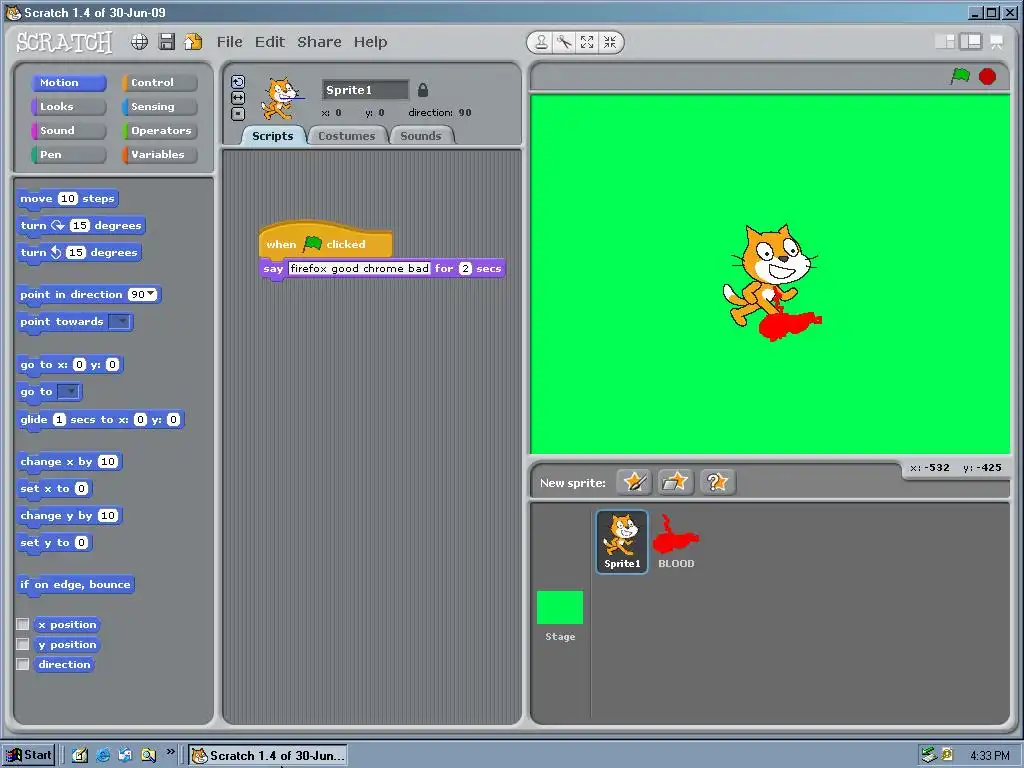This screenshot has width=1024, height=768.
Task: Select the Variables block category
Action: [x=159, y=155]
